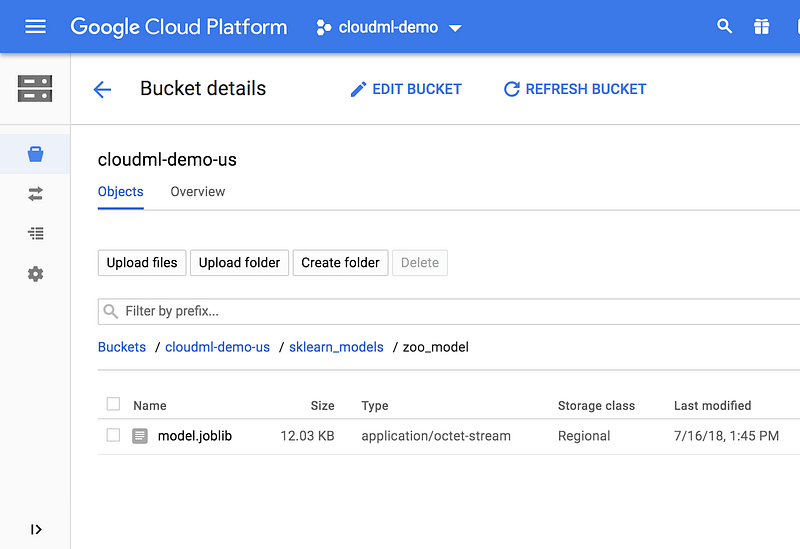Screen dimensions: 800x549
Task: Open the gift free trial icon
Action: pos(762,27)
